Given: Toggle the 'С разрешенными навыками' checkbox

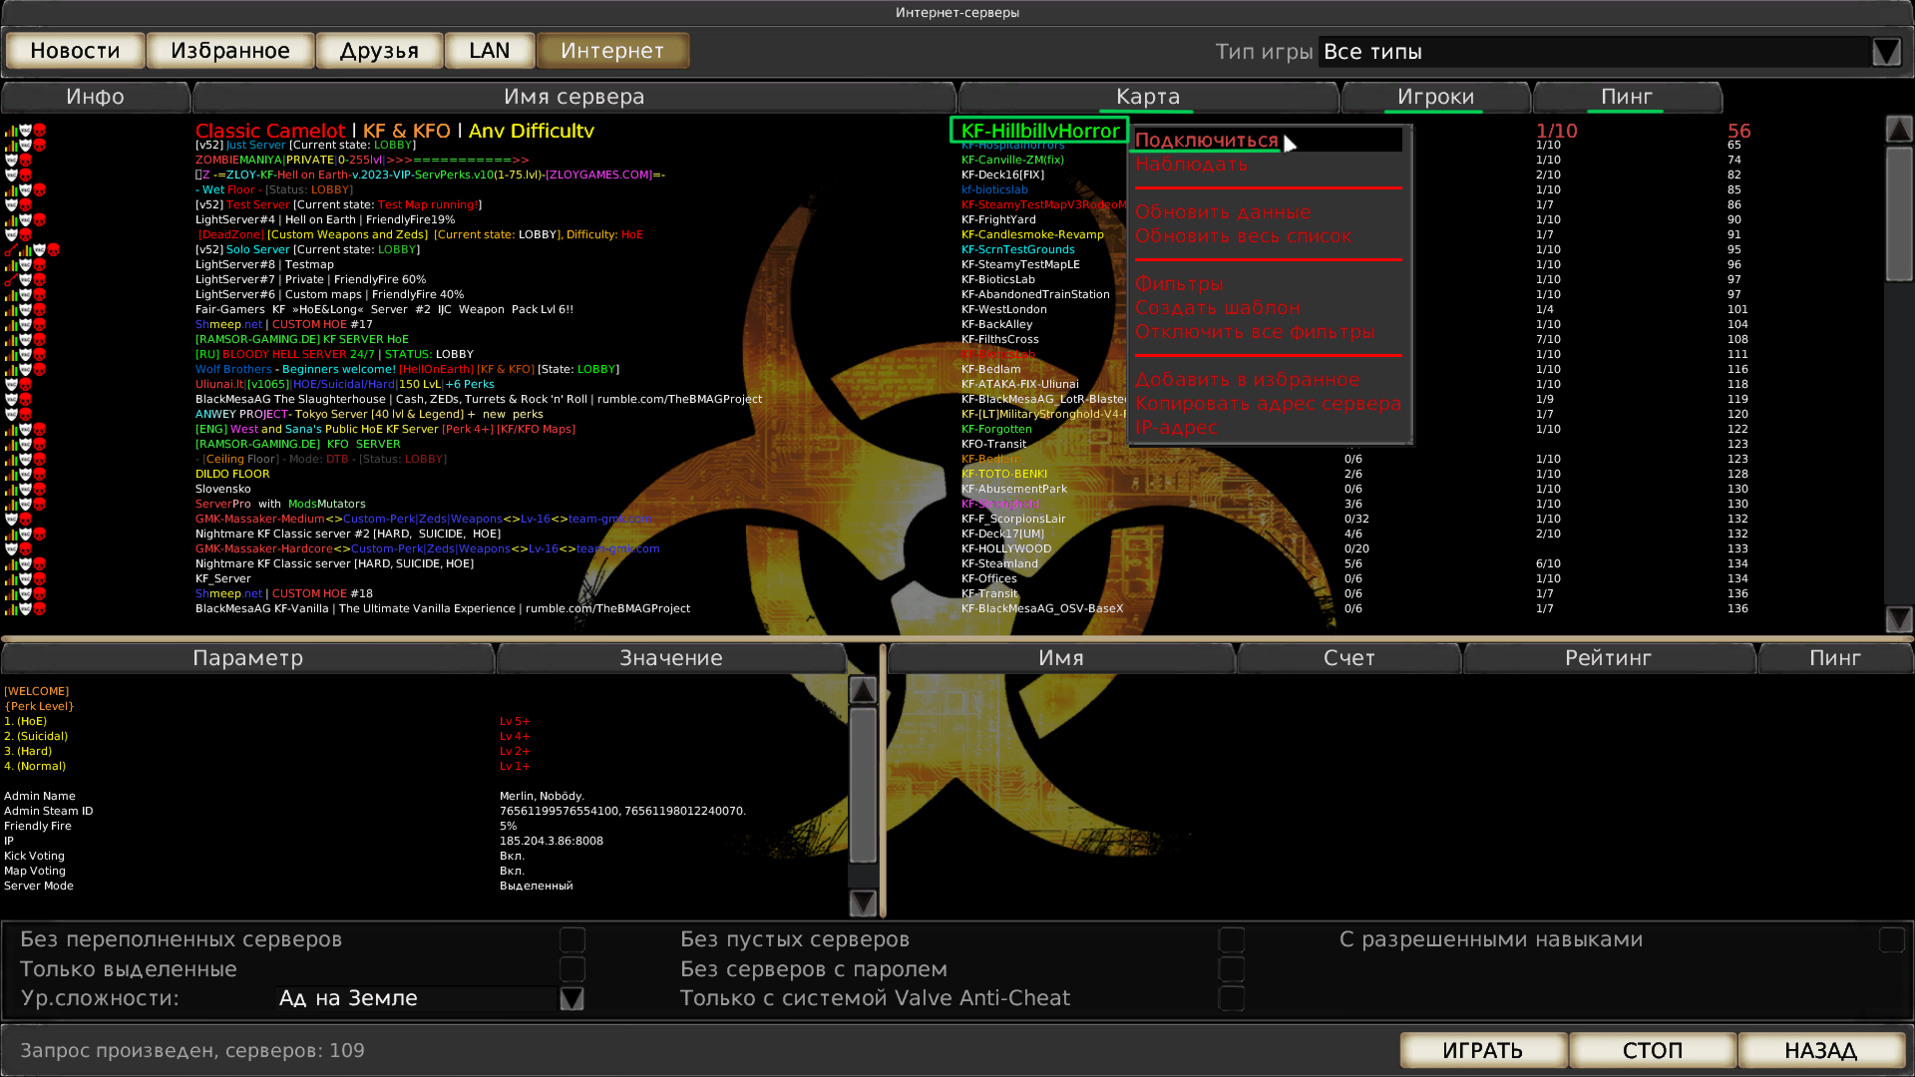Looking at the screenshot, I should coord(1891,940).
